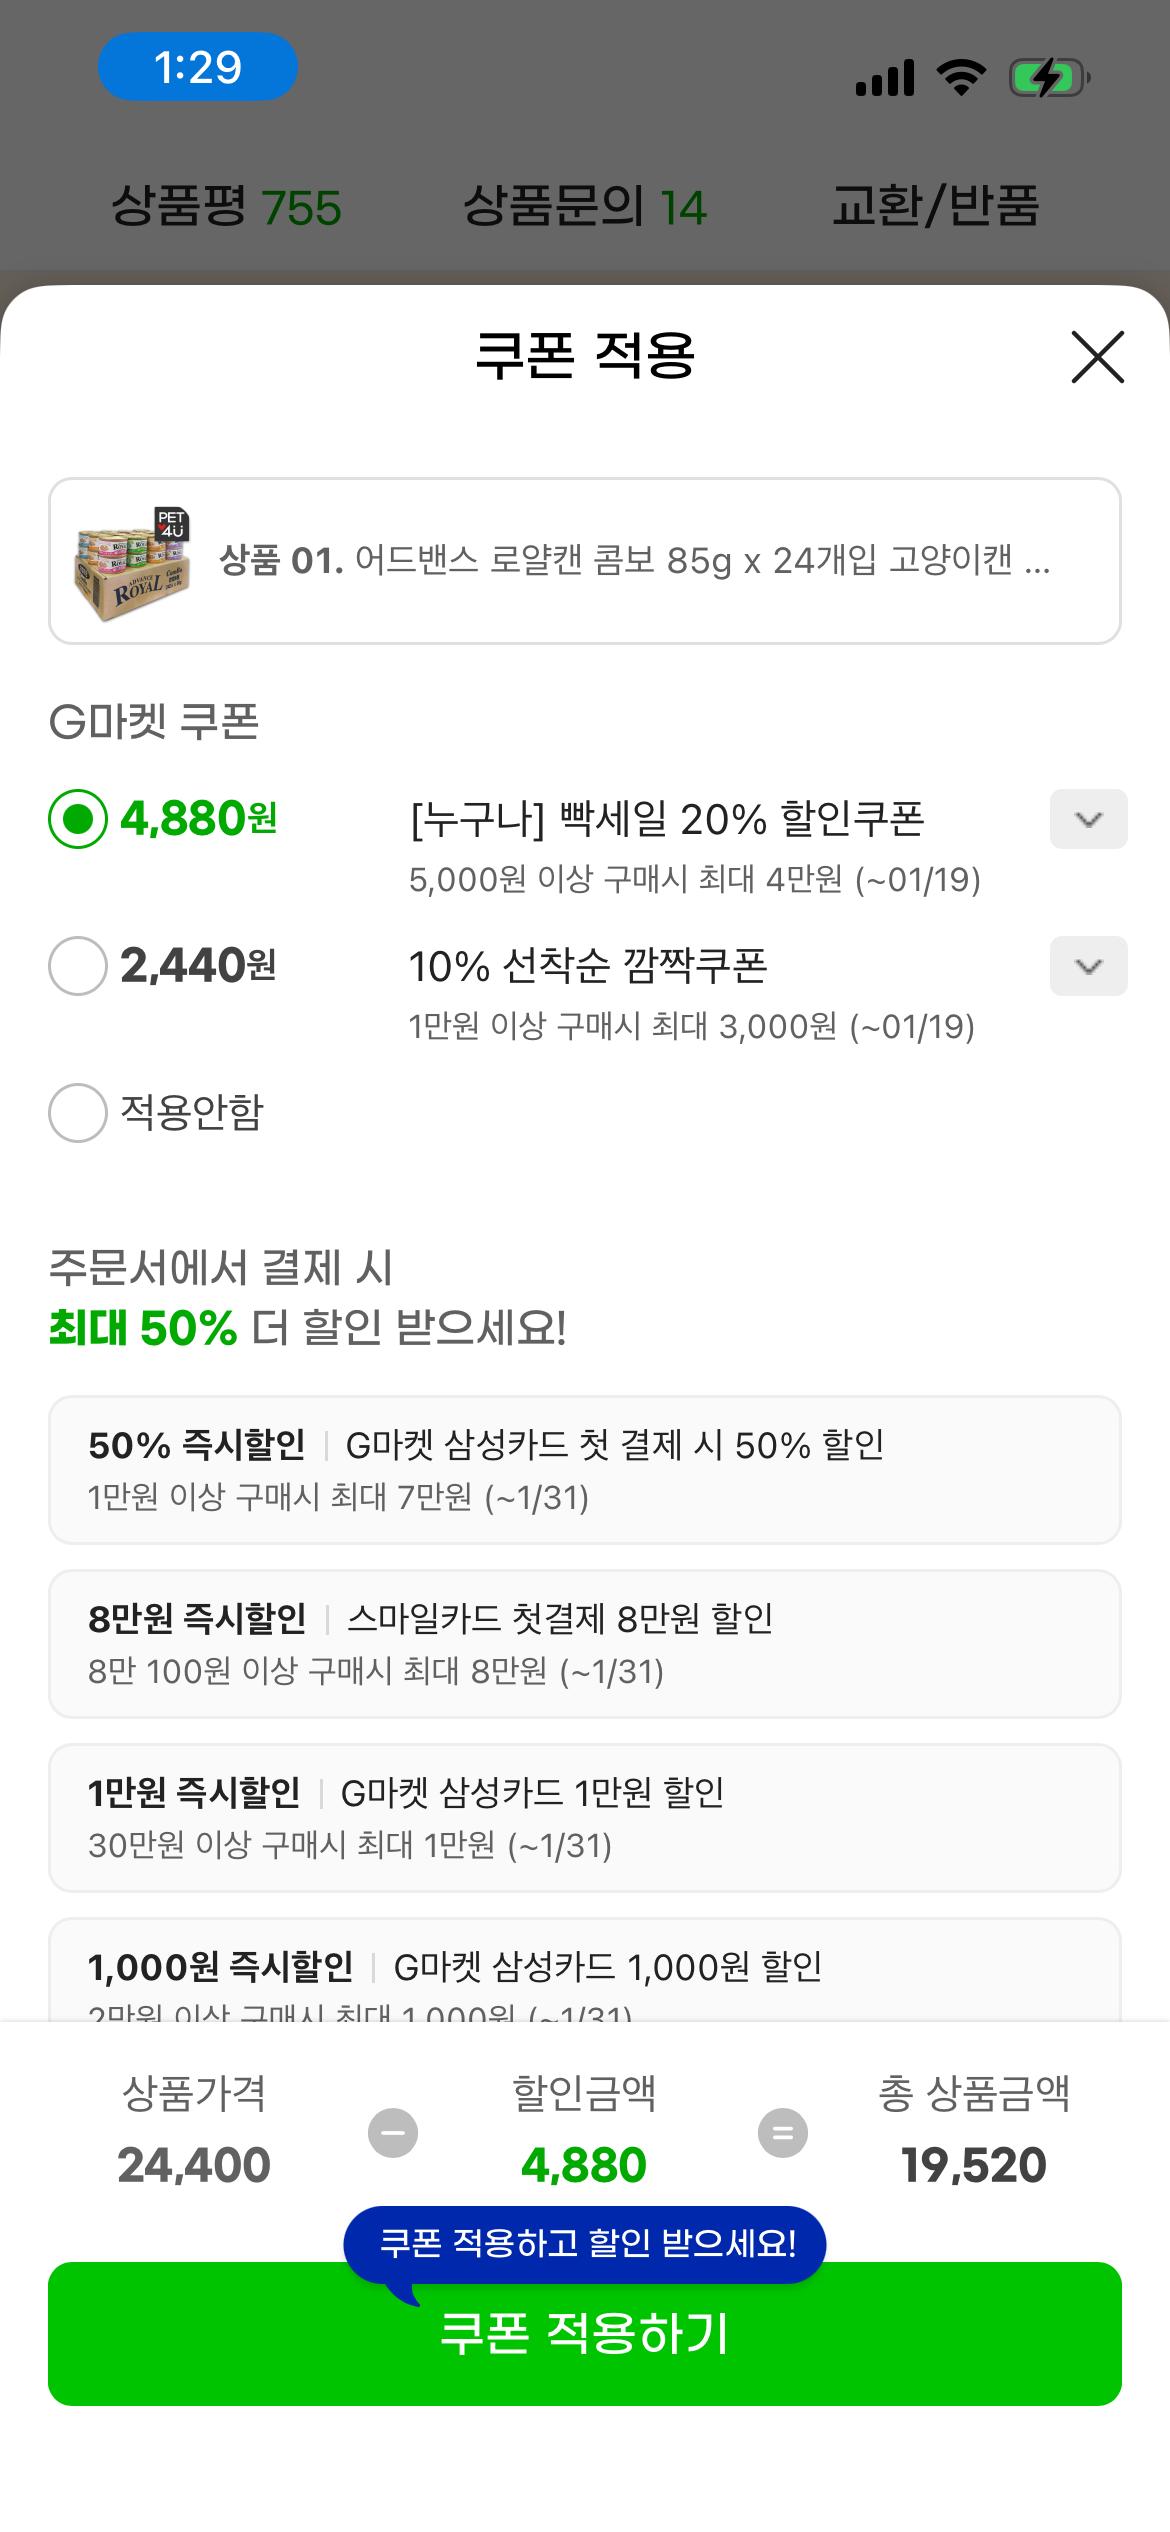Select the 2,440원 10% 깜짝쿠폰 radio

point(77,968)
